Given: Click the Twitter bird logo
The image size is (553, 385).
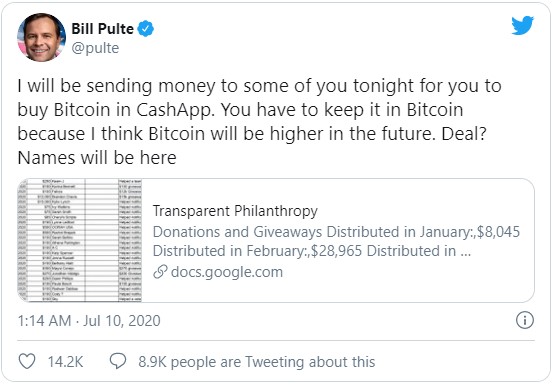Looking at the screenshot, I should (x=522, y=25).
